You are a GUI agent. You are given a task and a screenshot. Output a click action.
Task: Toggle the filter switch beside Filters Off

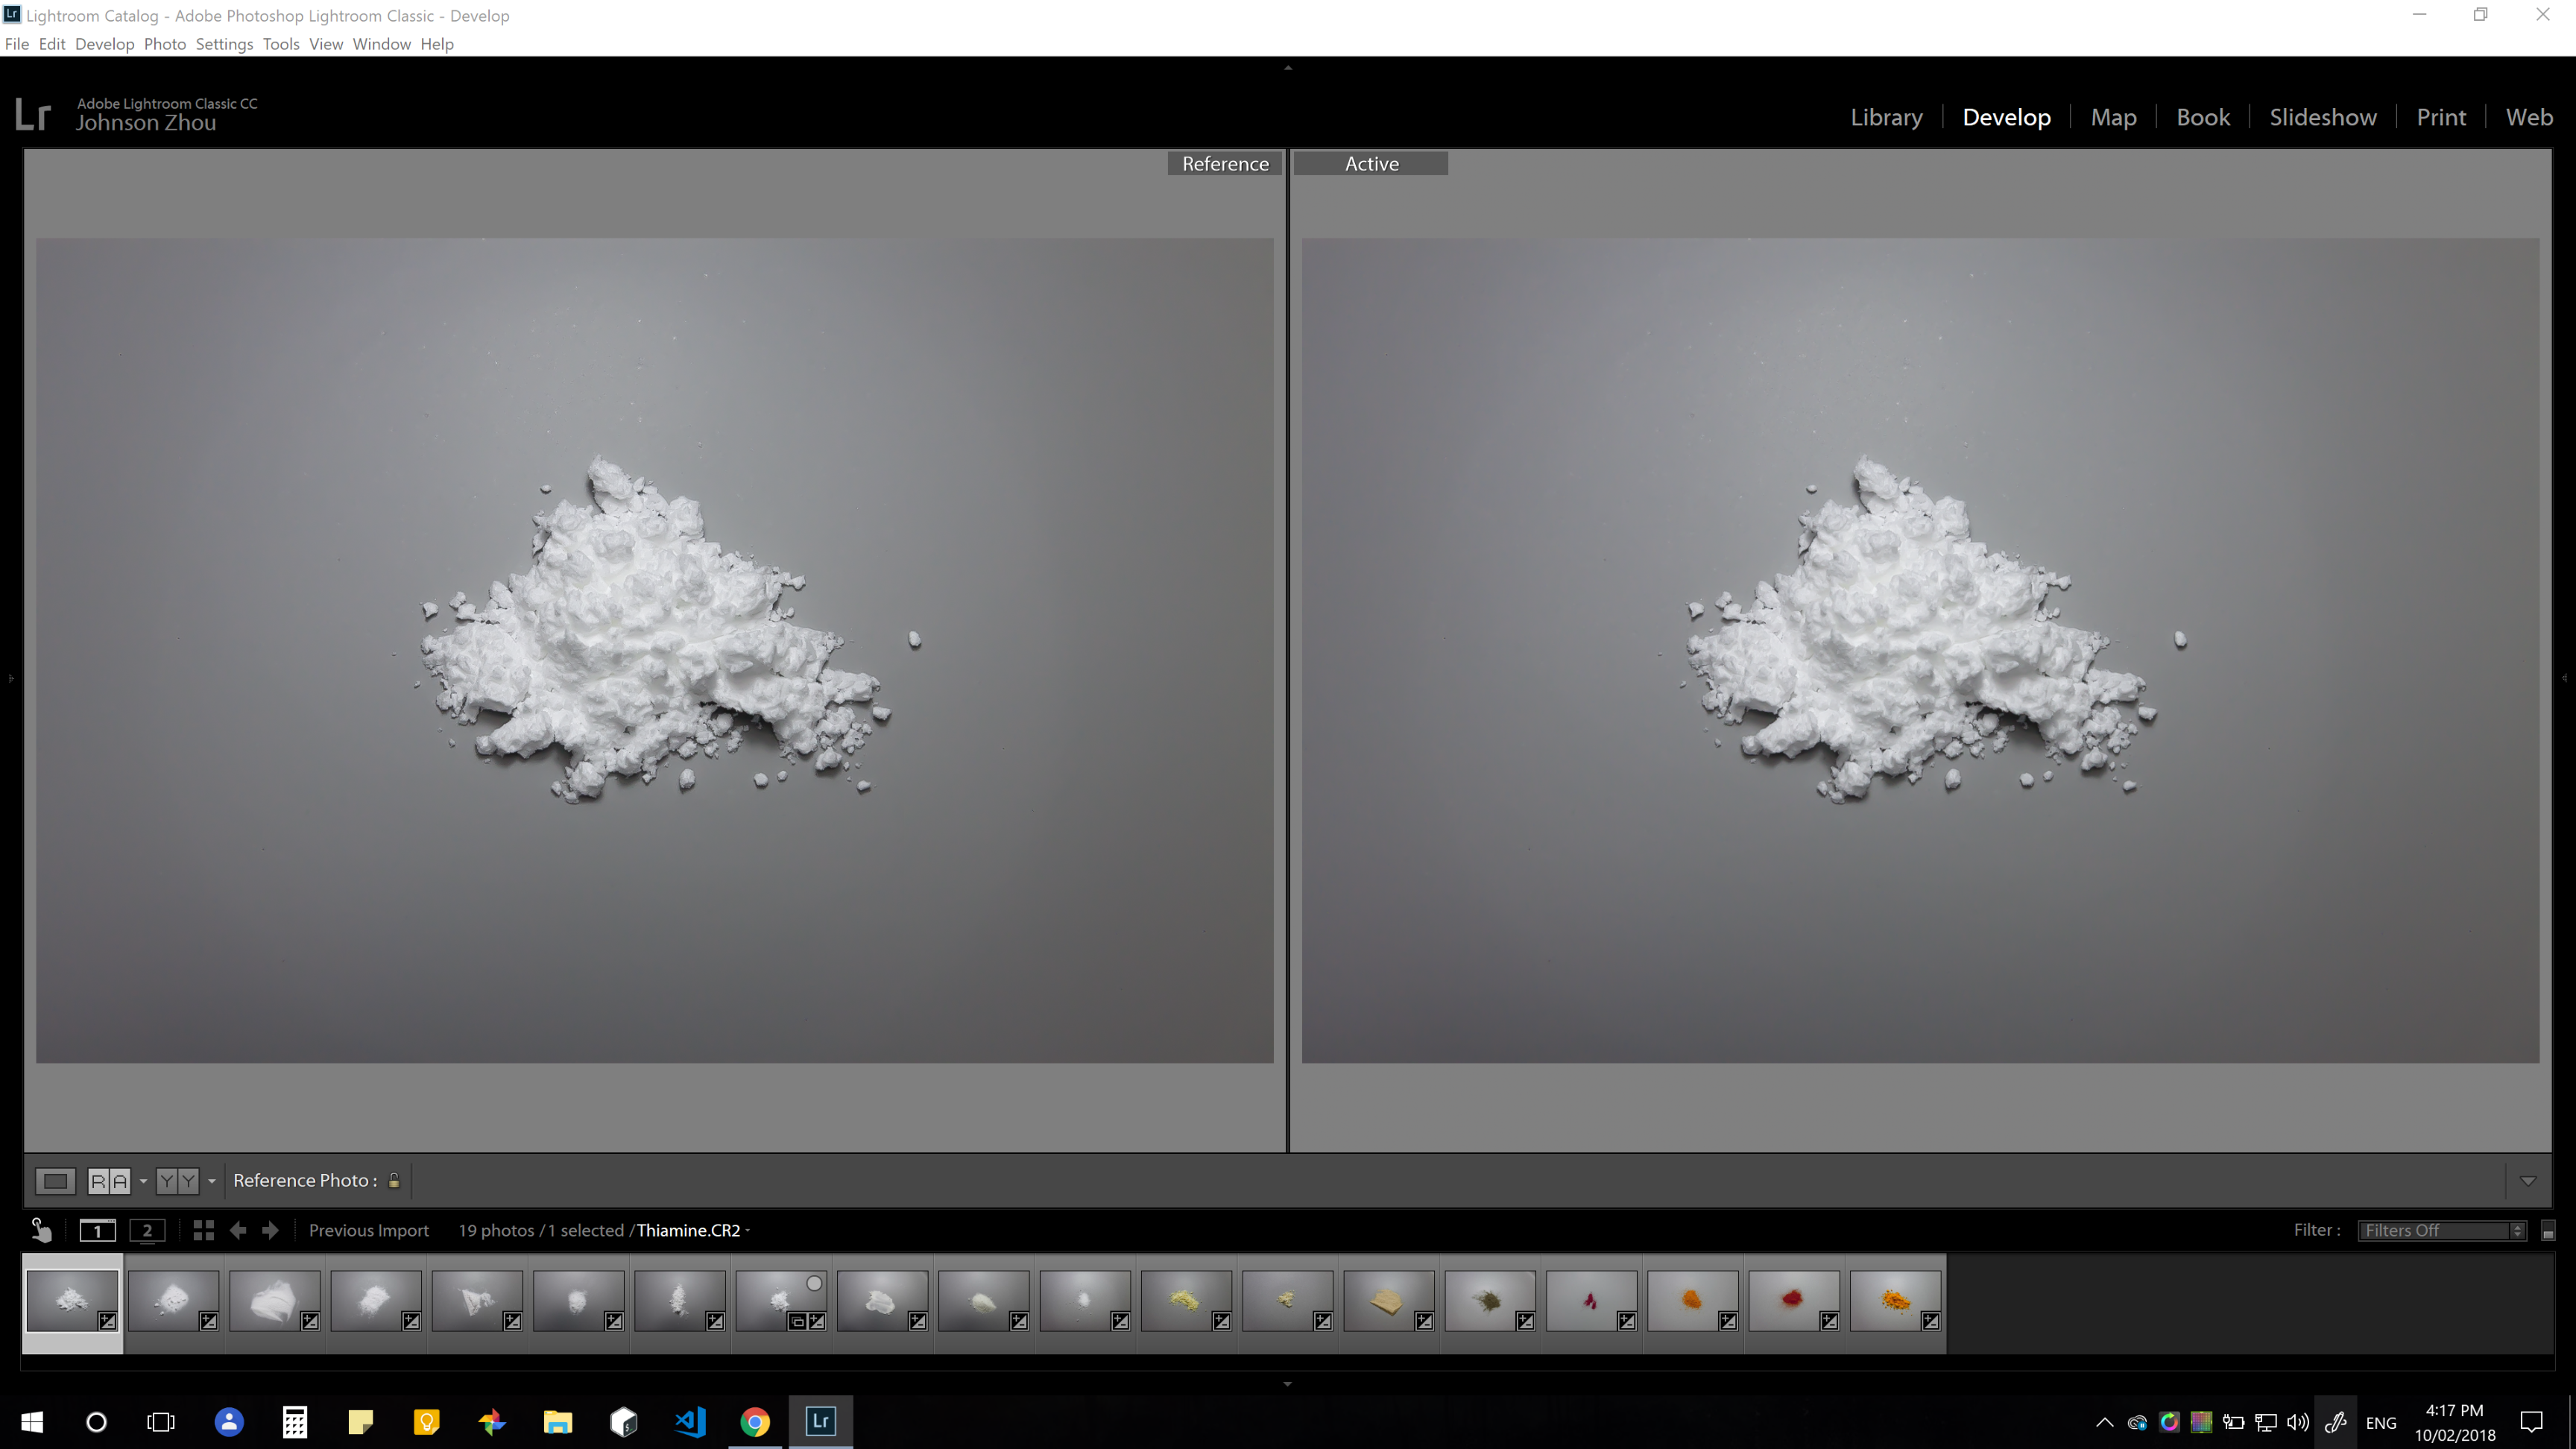[2548, 1231]
